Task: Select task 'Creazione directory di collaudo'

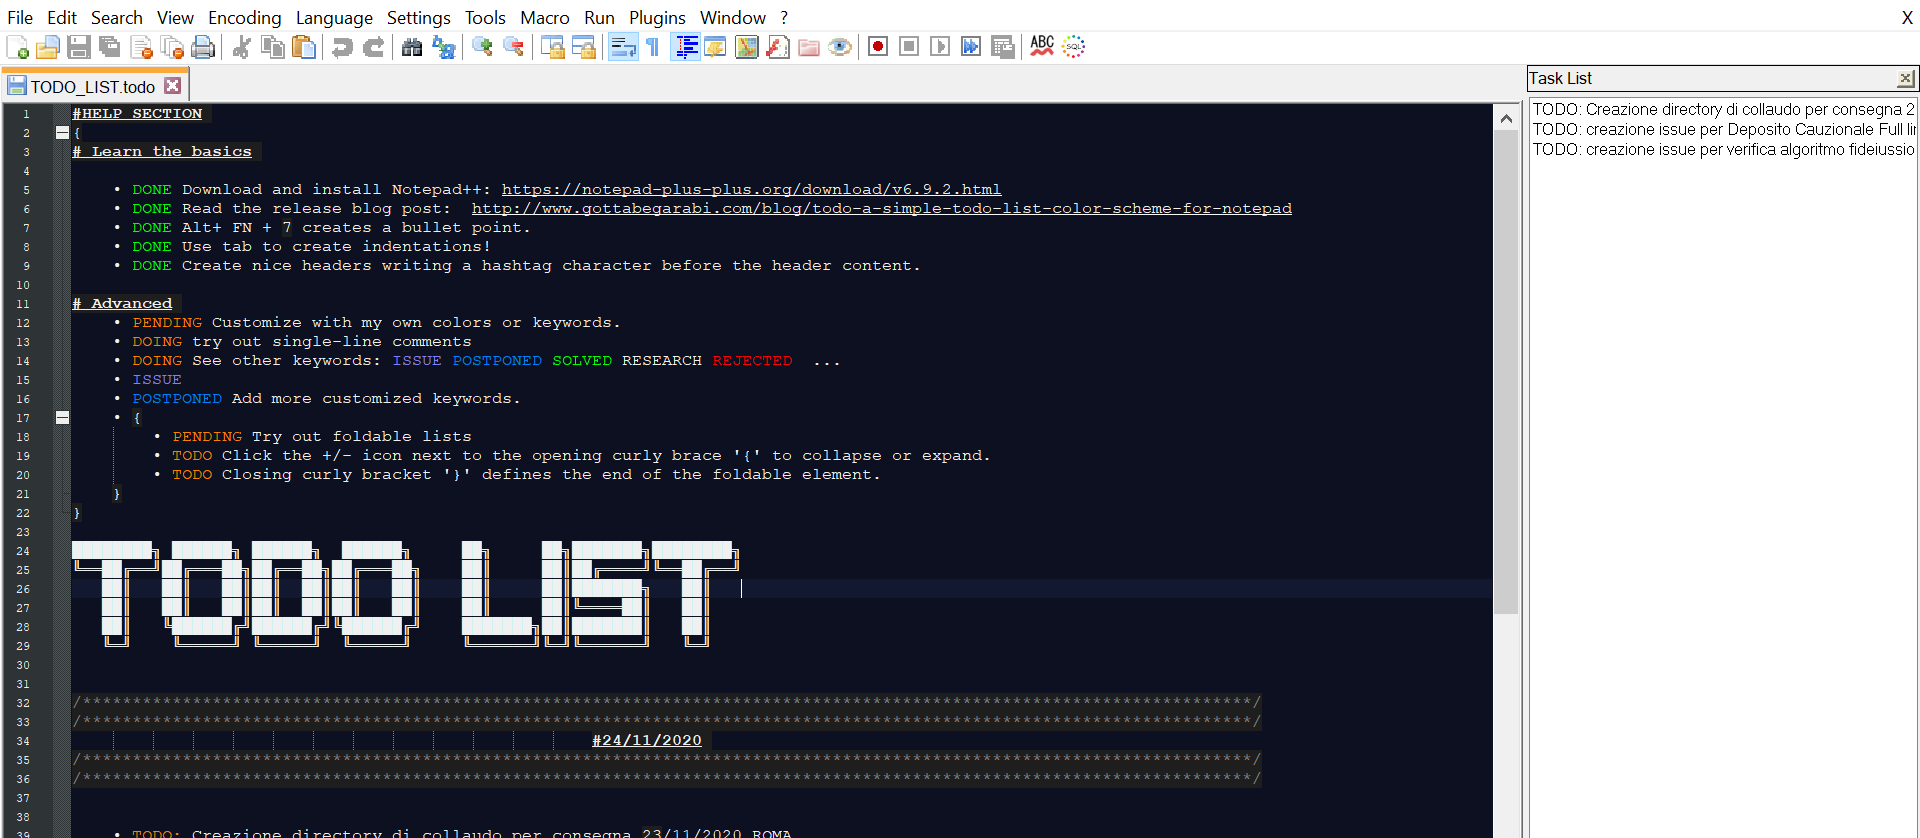Action: [1723, 109]
